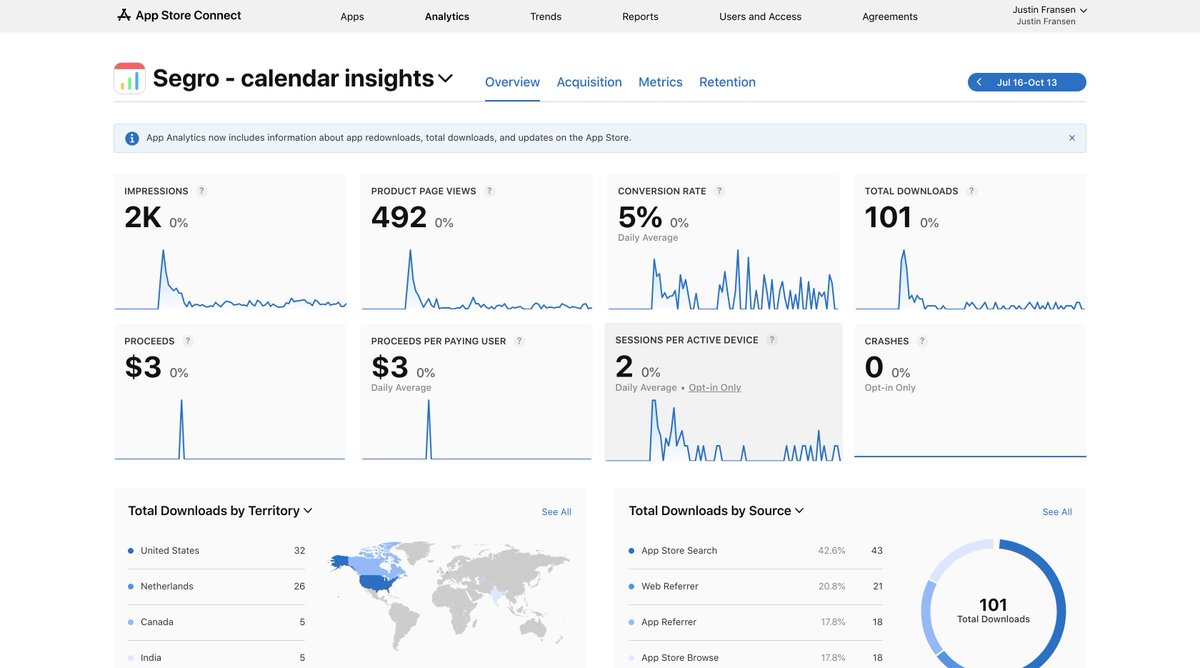1200x668 pixels.
Task: Switch to the Acquisition tab
Action: point(589,82)
